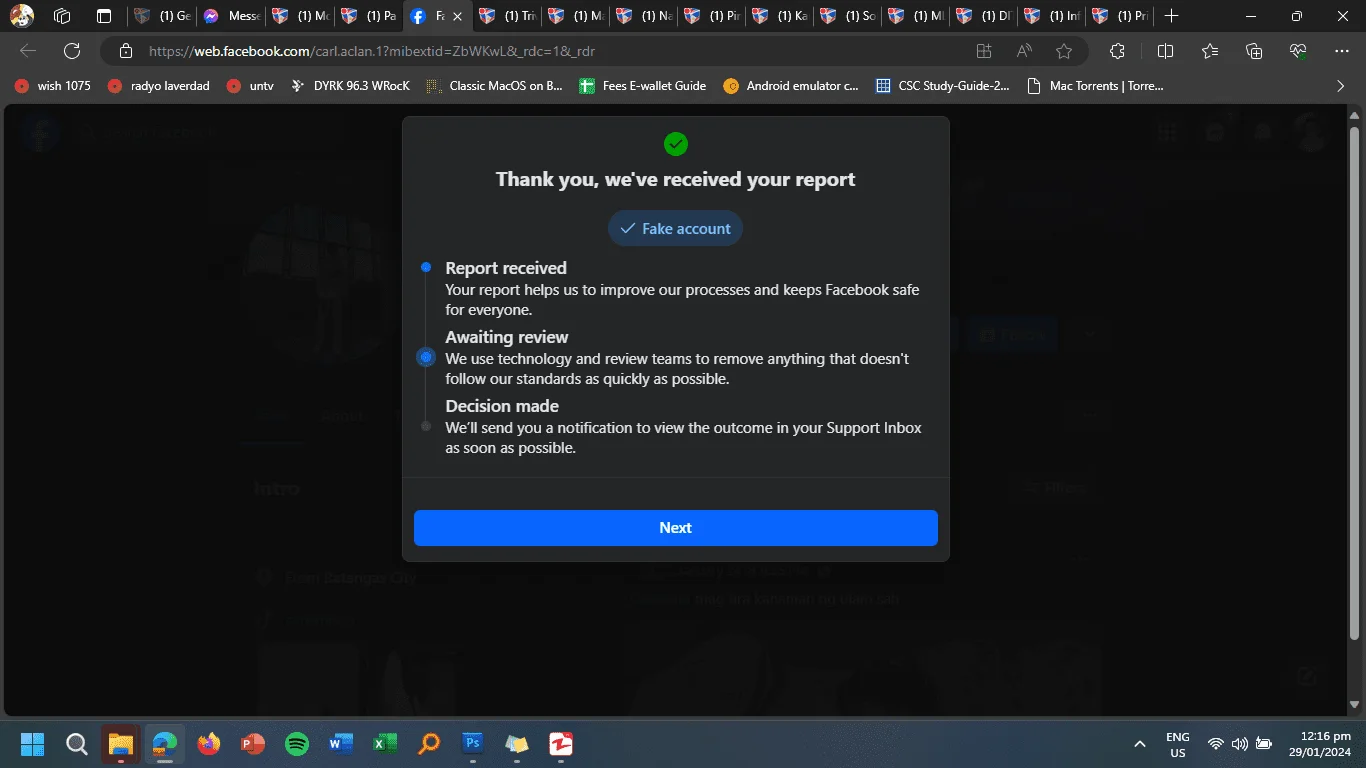1366x768 pixels.
Task: Open the Collections icon
Action: pos(1254,51)
